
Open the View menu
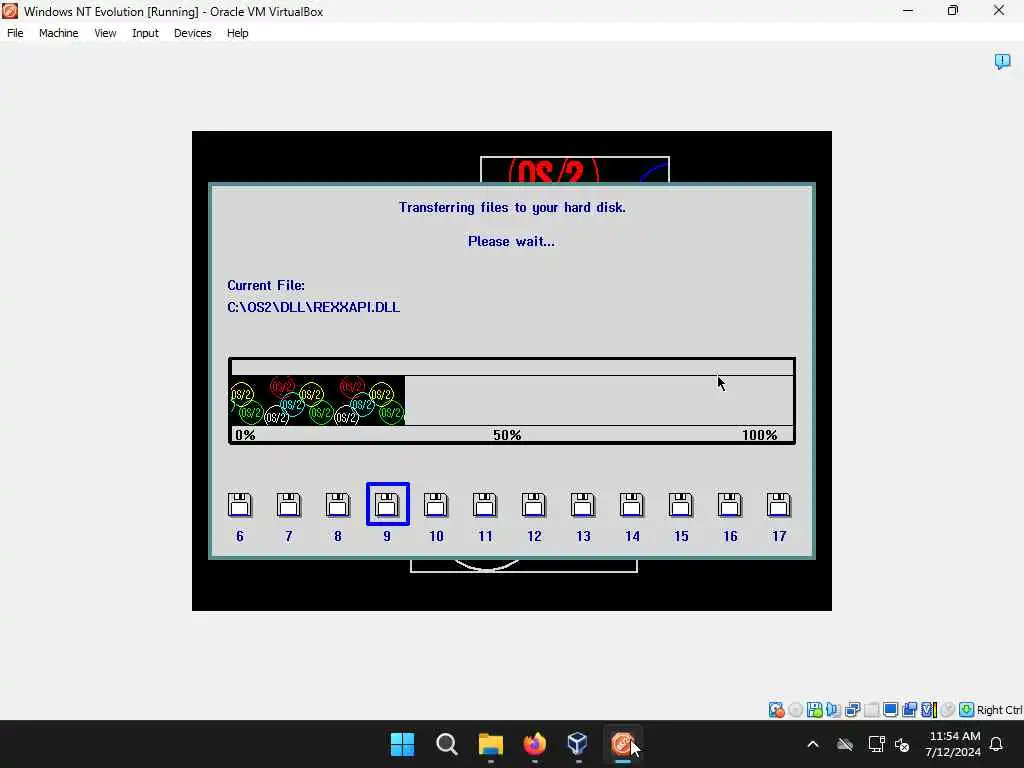105,33
